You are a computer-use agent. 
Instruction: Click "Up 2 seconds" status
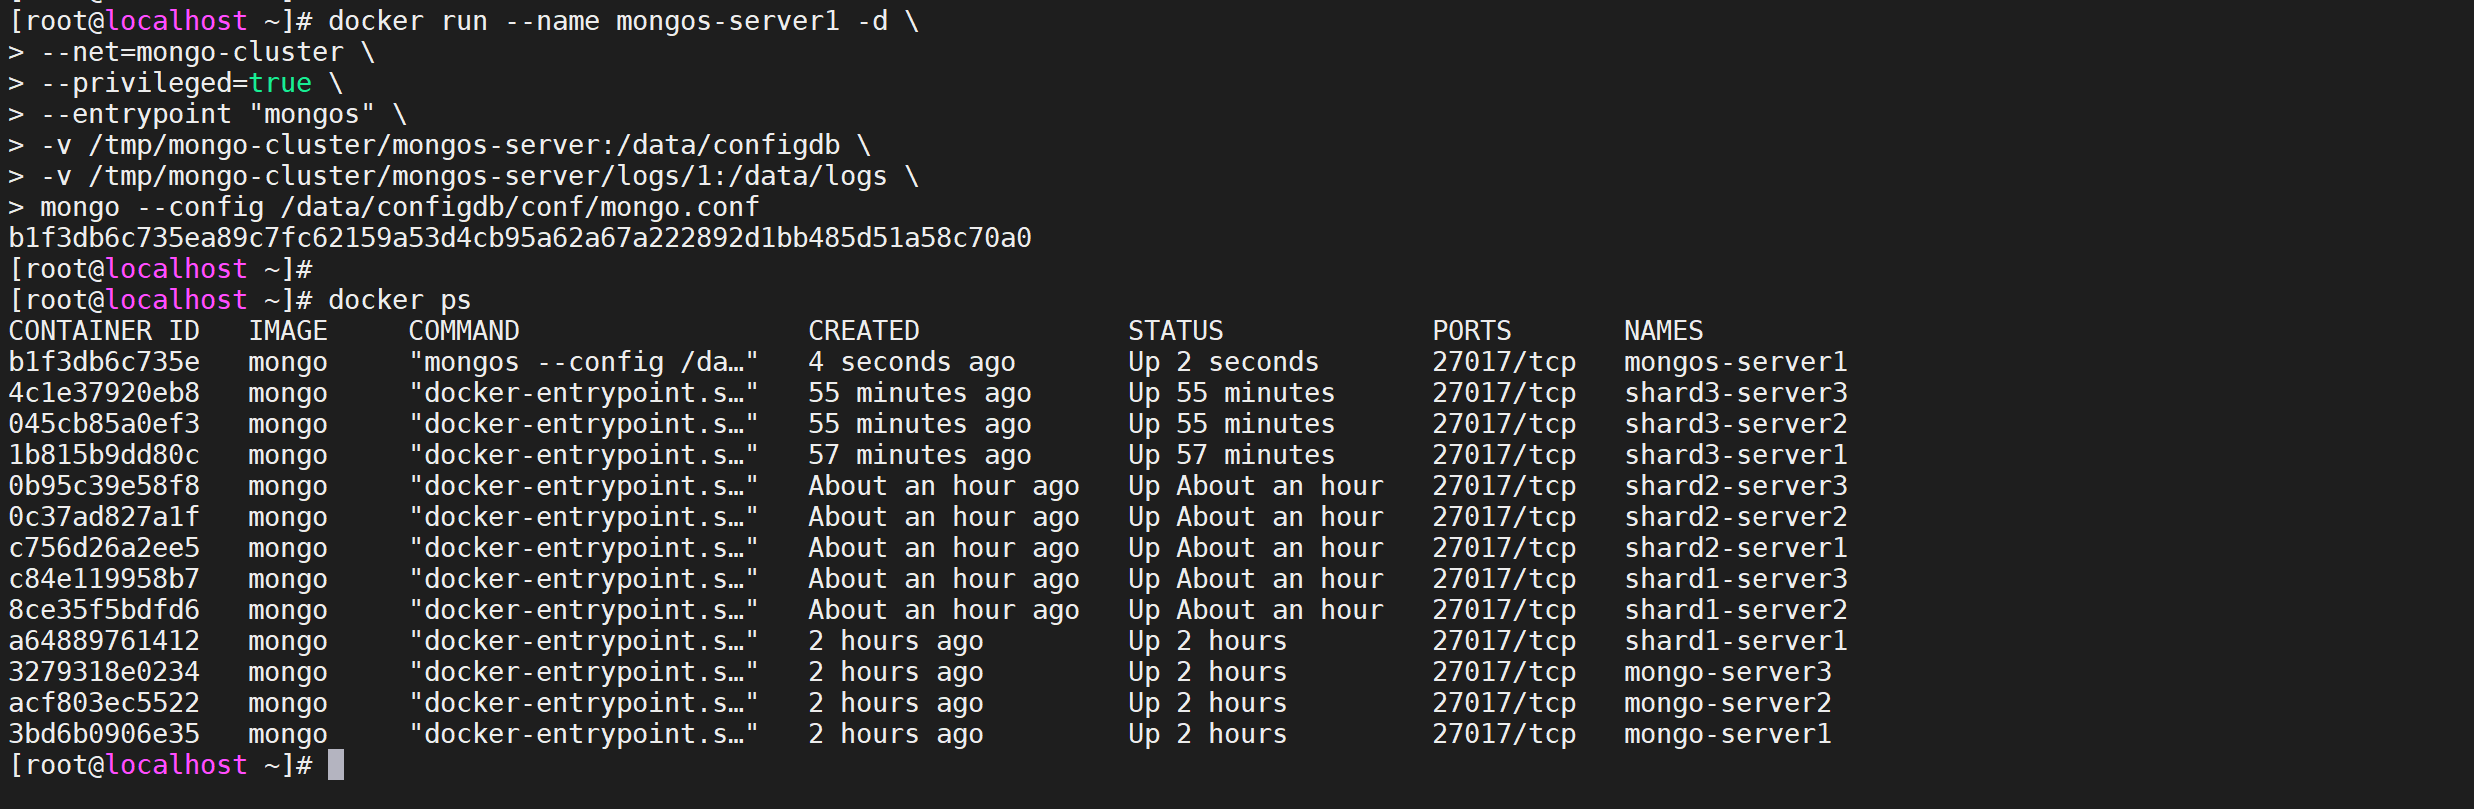click(x=1224, y=362)
